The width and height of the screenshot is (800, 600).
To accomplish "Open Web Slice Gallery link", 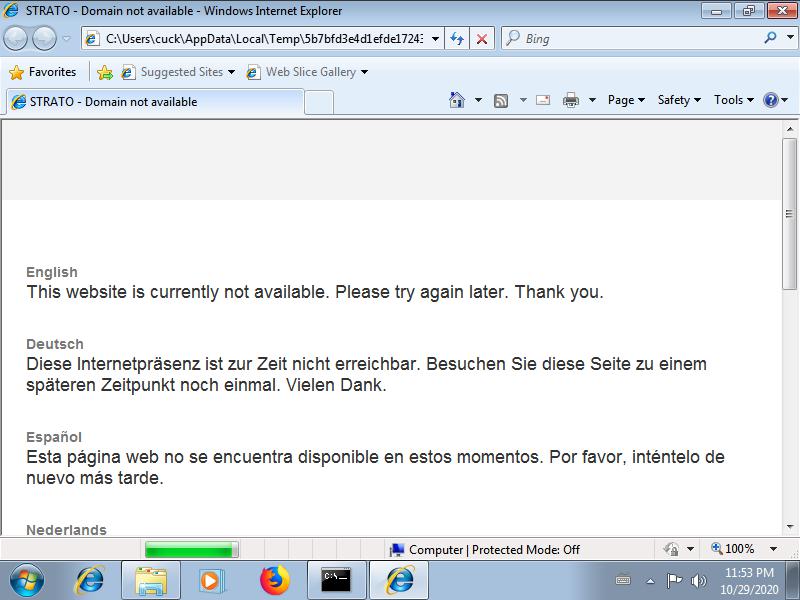I will 307,72.
